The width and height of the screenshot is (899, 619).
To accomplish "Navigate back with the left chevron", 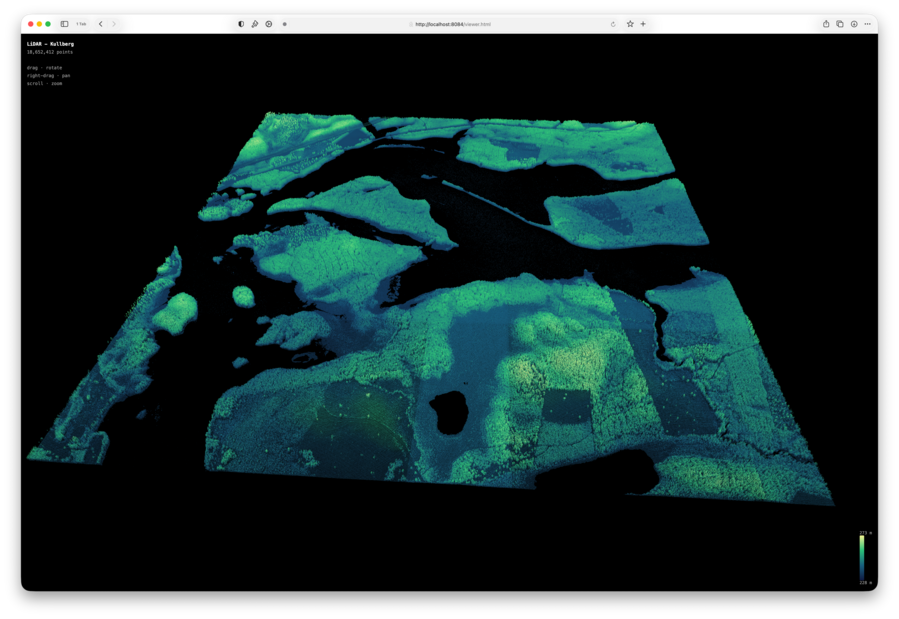I will coord(100,24).
